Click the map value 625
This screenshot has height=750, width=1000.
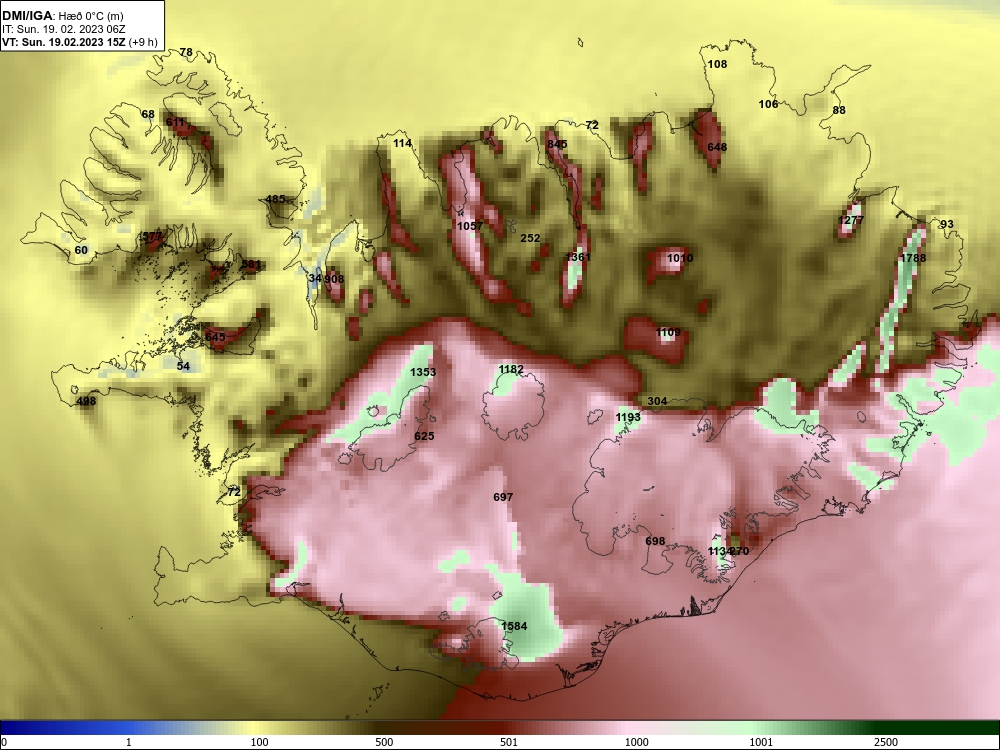pyautogui.click(x=424, y=436)
